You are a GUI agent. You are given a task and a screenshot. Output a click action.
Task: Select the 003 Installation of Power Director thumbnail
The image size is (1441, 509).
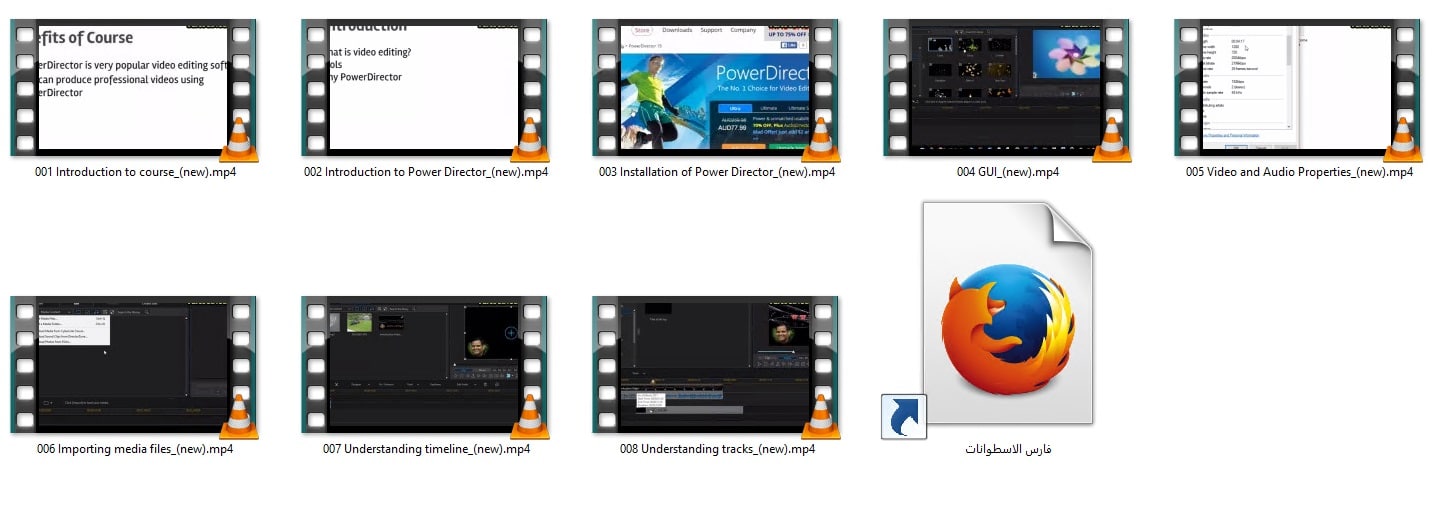(715, 87)
